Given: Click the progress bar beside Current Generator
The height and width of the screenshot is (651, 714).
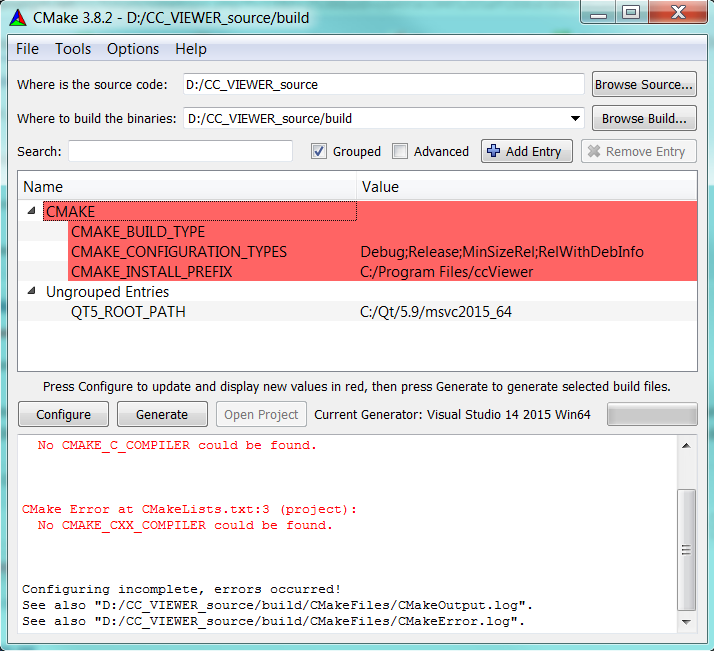Looking at the screenshot, I should click(x=652, y=414).
